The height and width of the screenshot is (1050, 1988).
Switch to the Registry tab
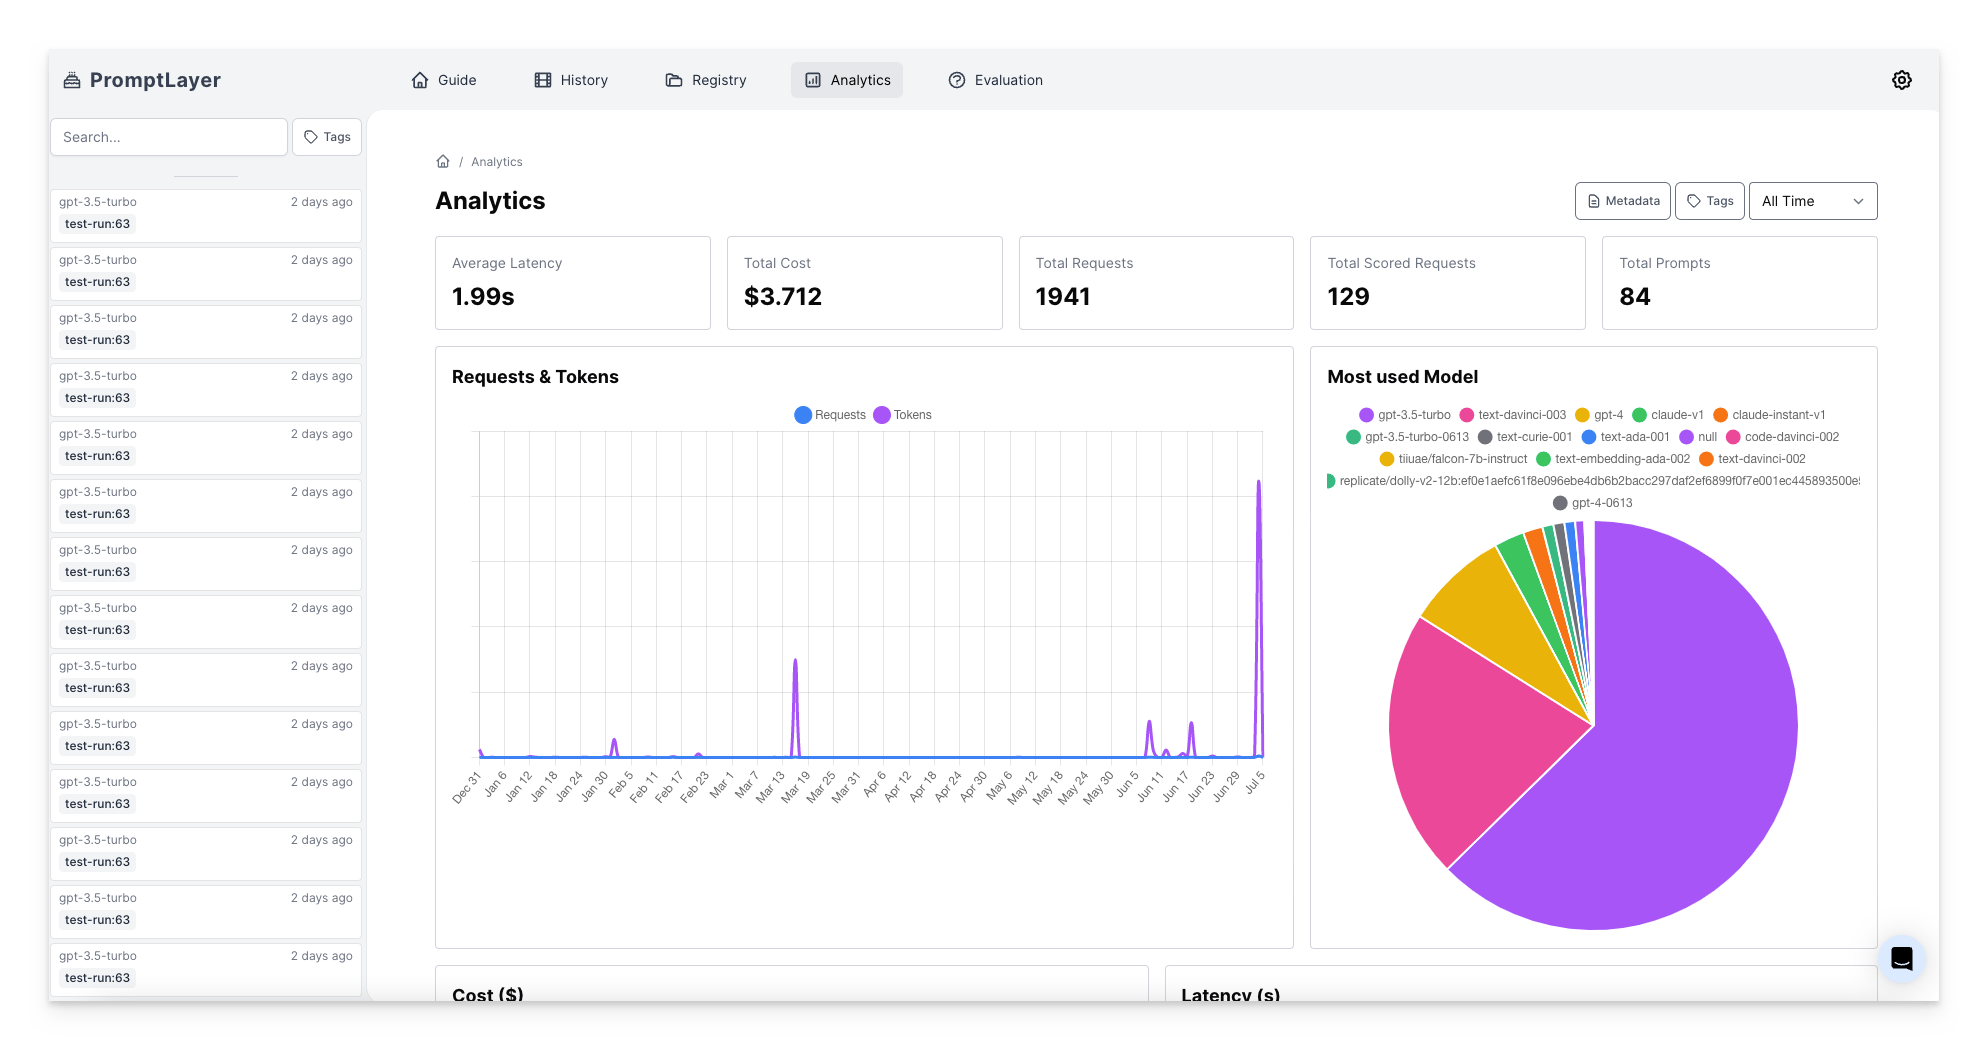point(706,80)
